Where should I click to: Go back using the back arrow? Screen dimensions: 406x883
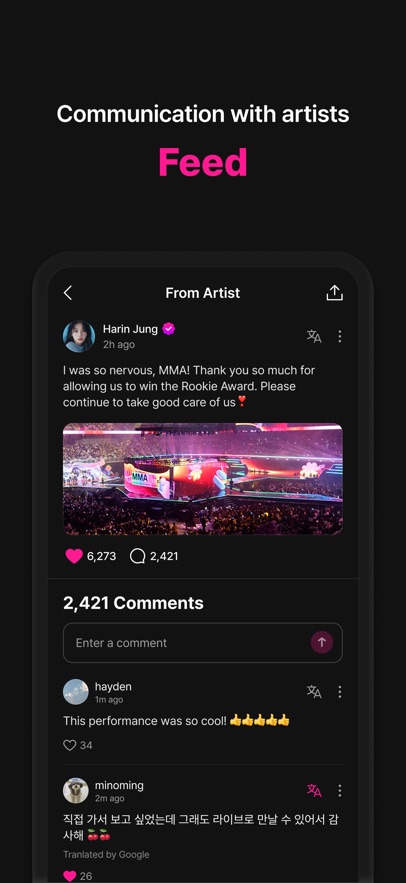(x=68, y=293)
